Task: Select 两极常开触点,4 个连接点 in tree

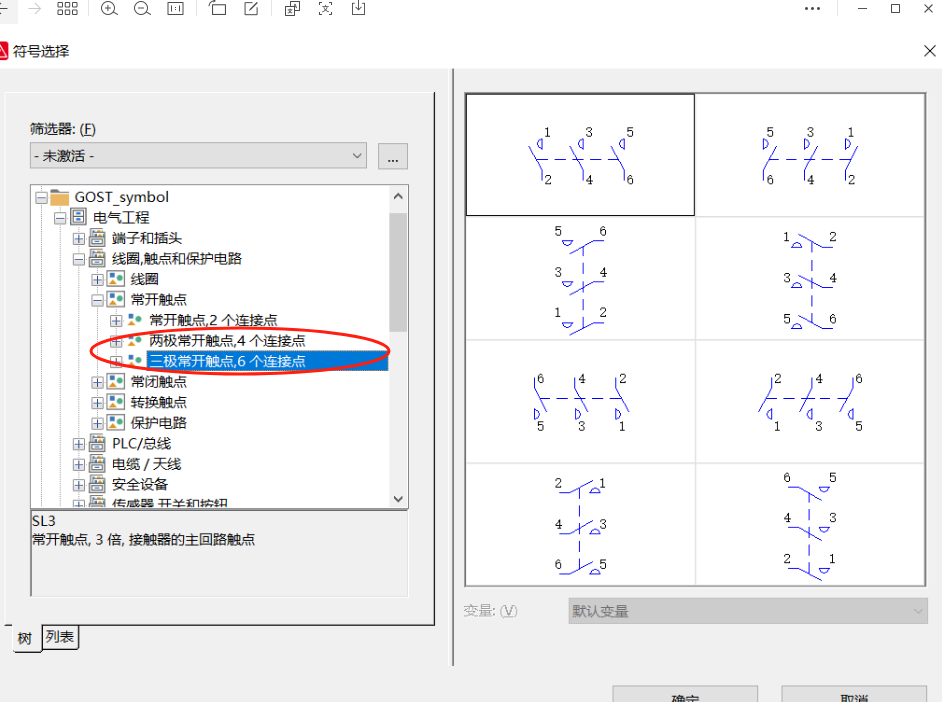Action: [227, 341]
